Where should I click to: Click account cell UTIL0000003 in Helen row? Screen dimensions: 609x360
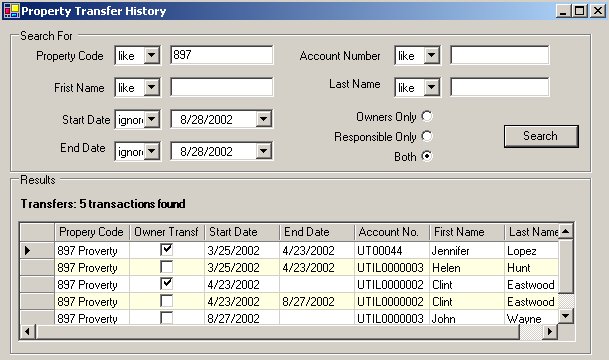click(x=392, y=268)
